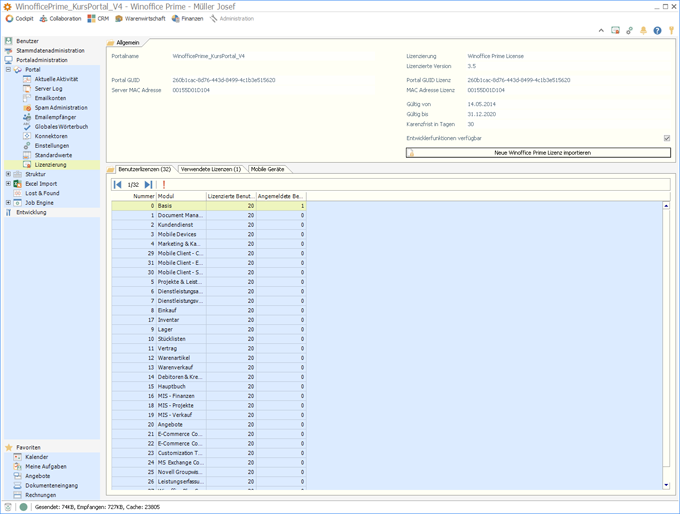Select the Stücklisten module row

[209, 339]
